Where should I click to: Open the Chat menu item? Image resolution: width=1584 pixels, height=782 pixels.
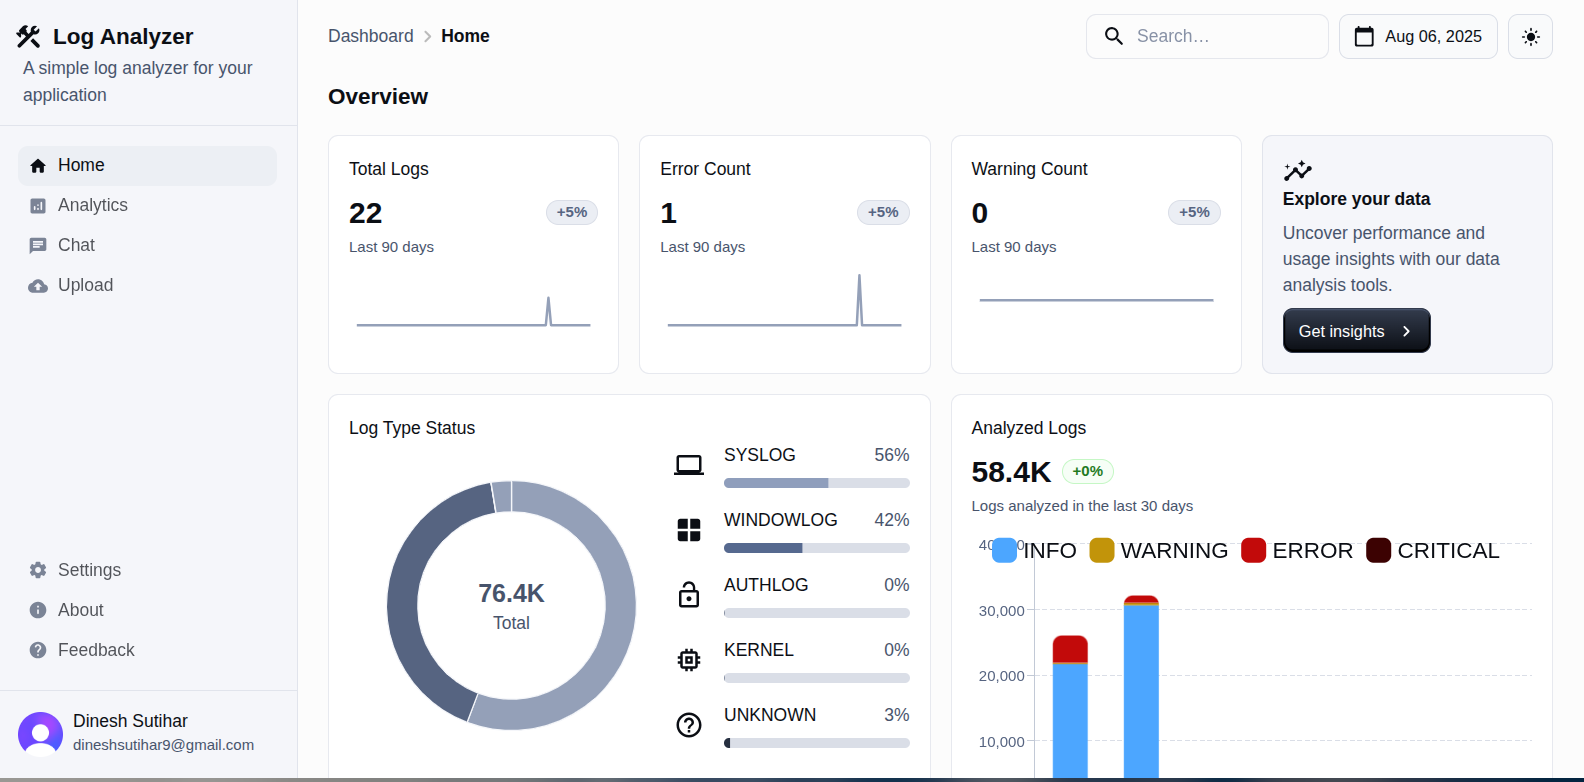[147, 246]
